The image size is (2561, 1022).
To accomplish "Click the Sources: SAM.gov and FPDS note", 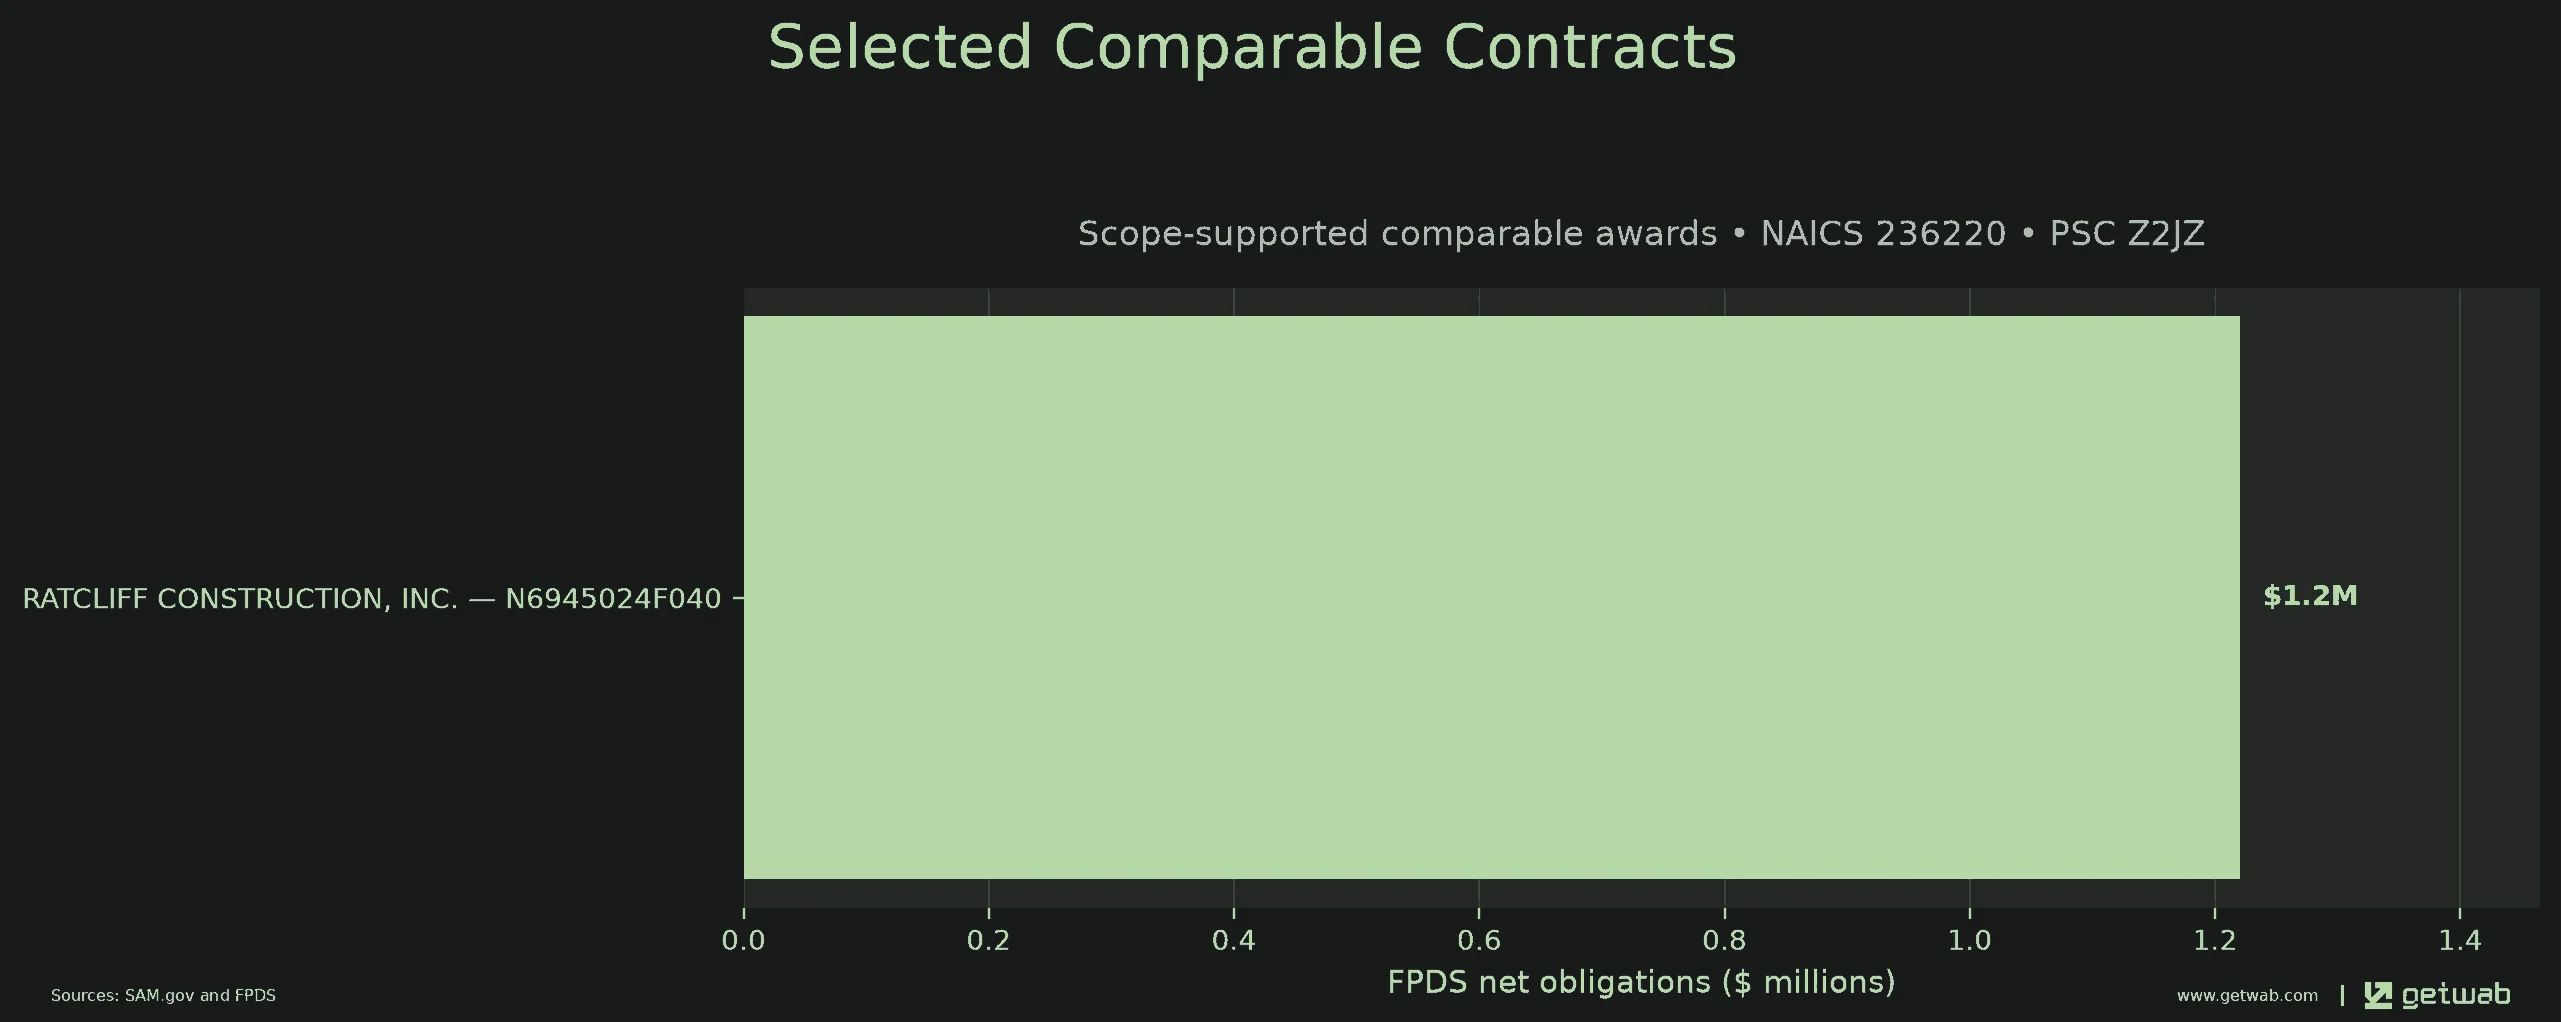I will pos(163,995).
